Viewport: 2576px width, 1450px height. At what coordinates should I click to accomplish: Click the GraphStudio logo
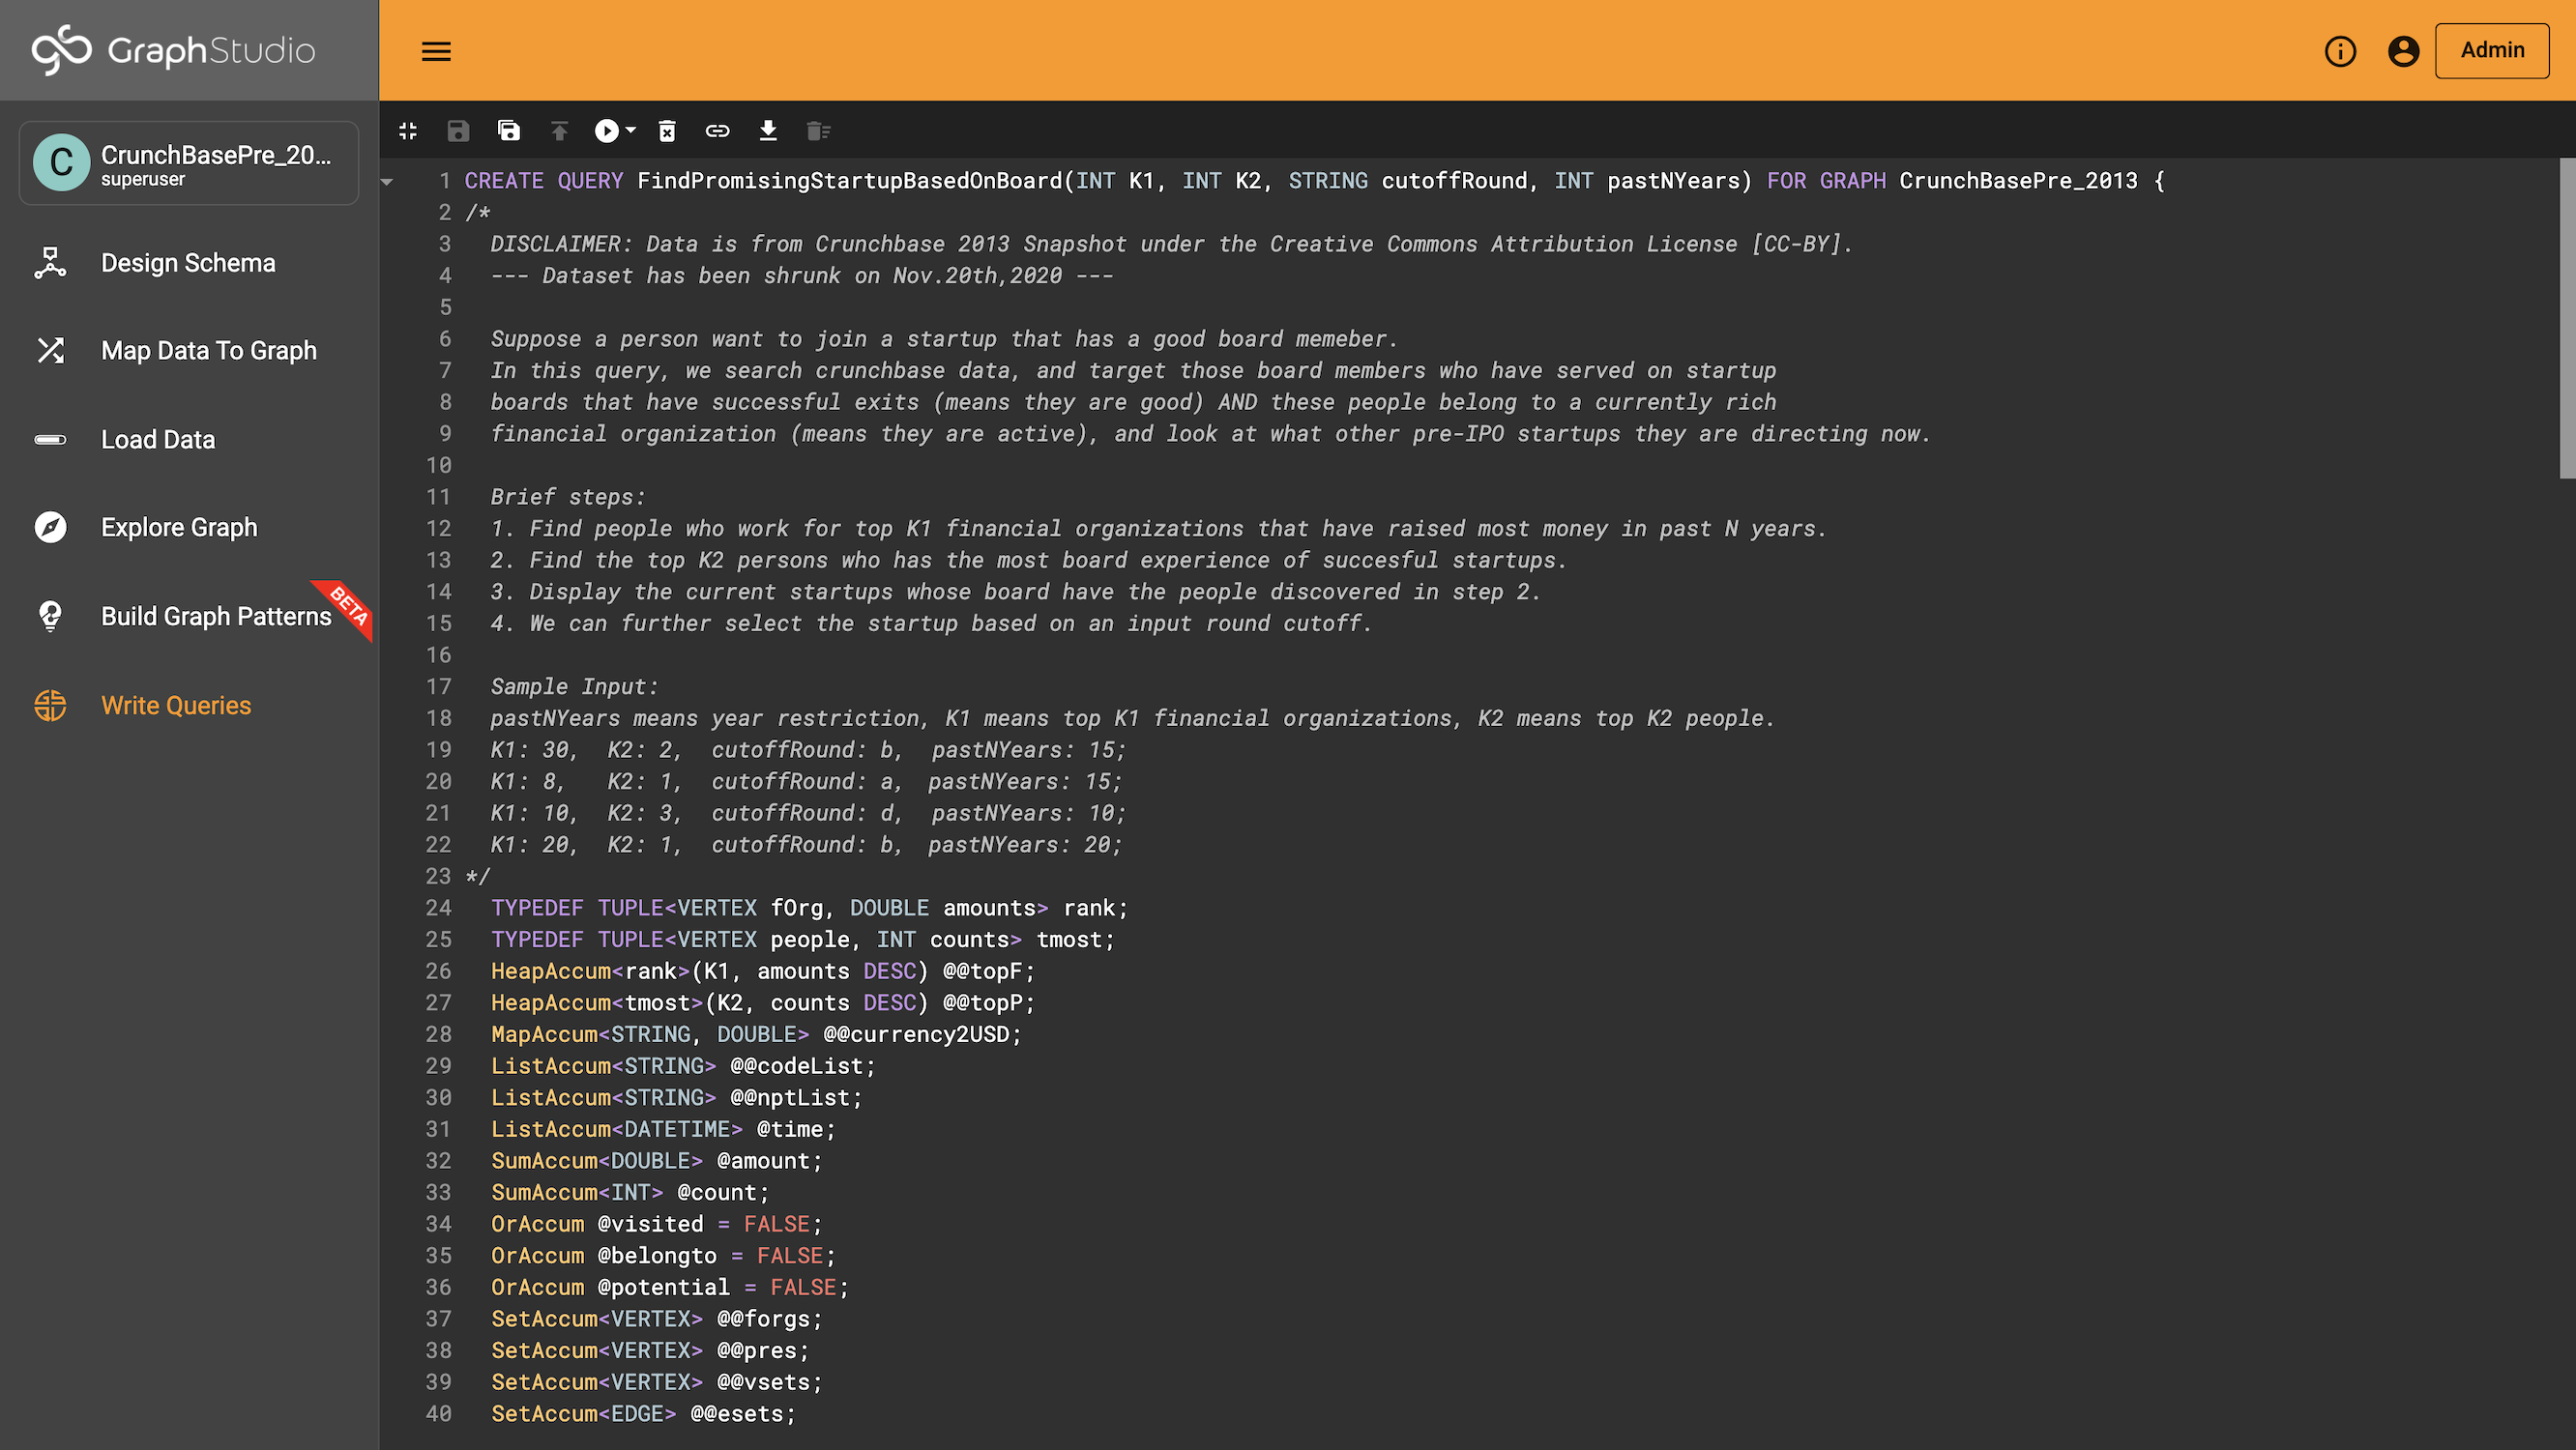coord(174,50)
